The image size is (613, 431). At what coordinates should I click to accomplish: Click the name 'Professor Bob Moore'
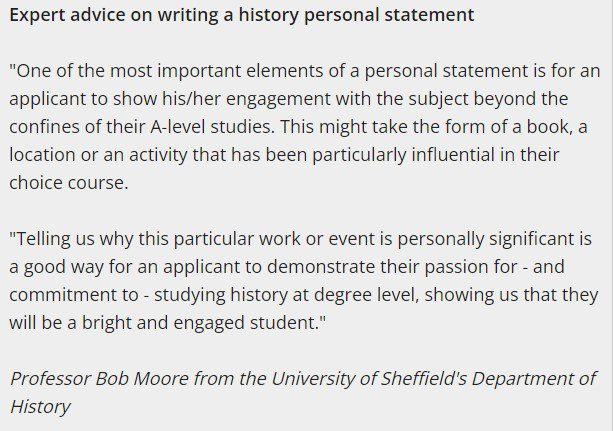click(x=99, y=379)
